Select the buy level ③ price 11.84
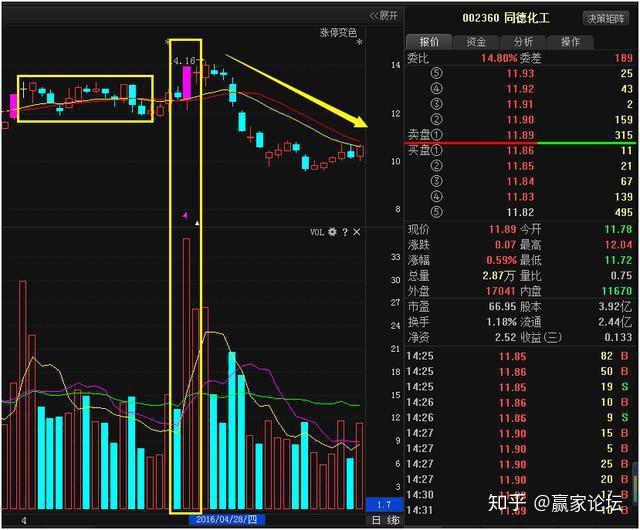The width and height of the screenshot is (640, 530). [520, 181]
